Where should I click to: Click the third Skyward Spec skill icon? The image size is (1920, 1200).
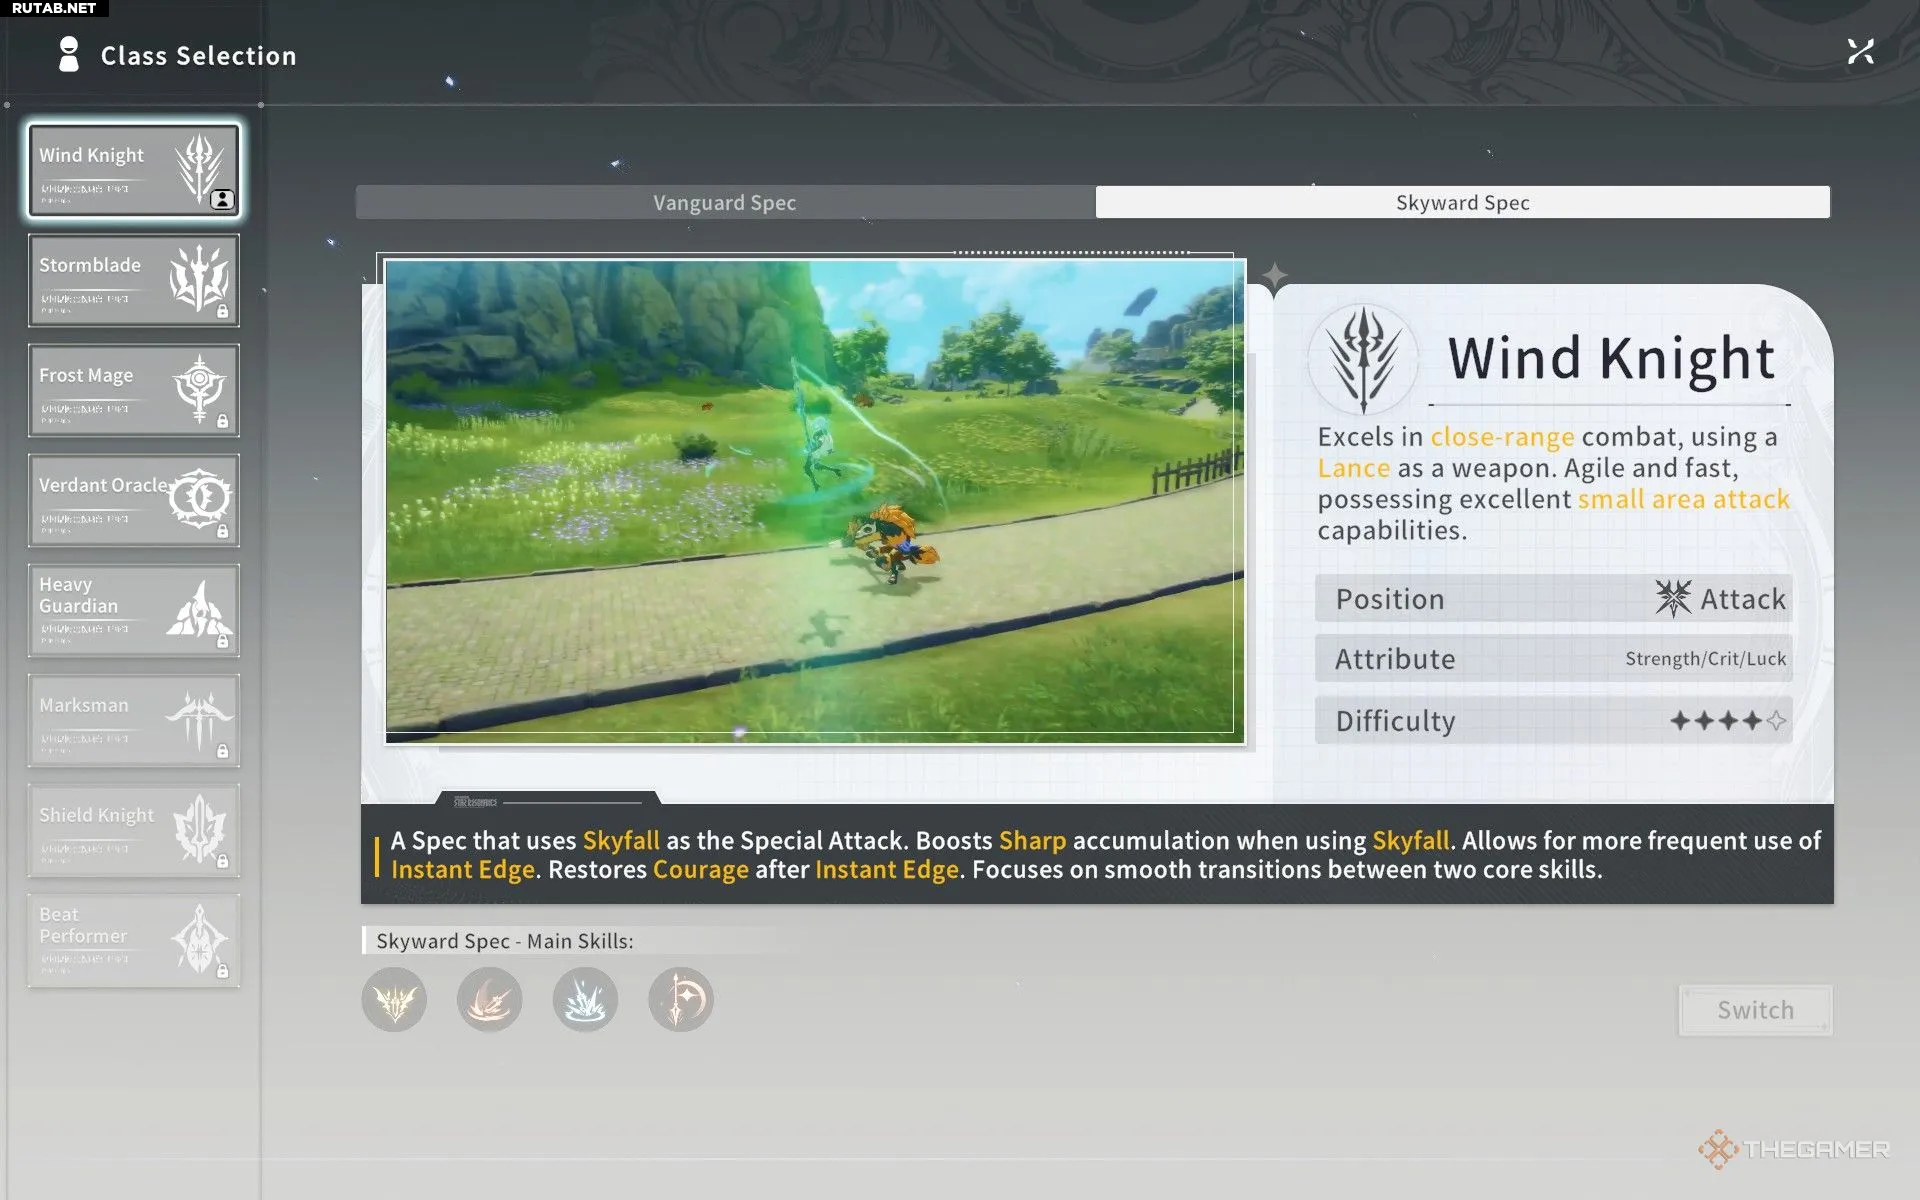pos(585,999)
